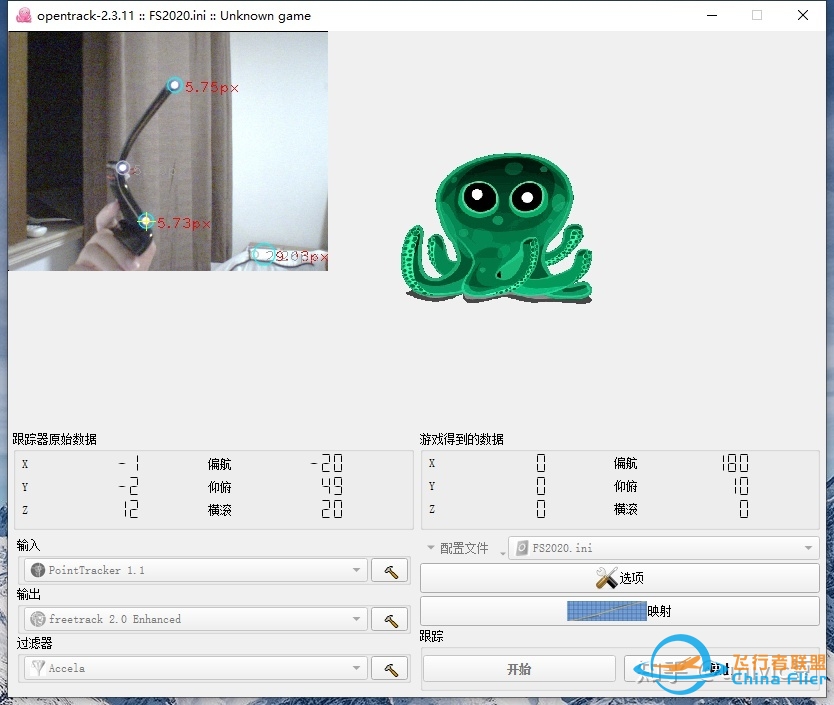
Task: Click the freetrack icon in output selector
Action: pos(38,619)
